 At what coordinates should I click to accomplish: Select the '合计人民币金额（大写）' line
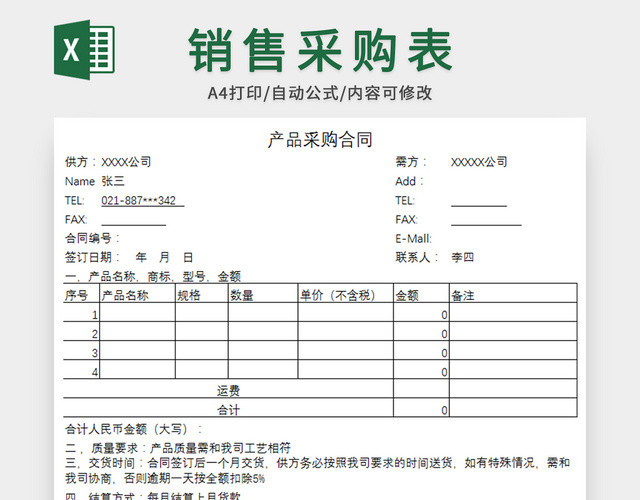tap(134, 429)
